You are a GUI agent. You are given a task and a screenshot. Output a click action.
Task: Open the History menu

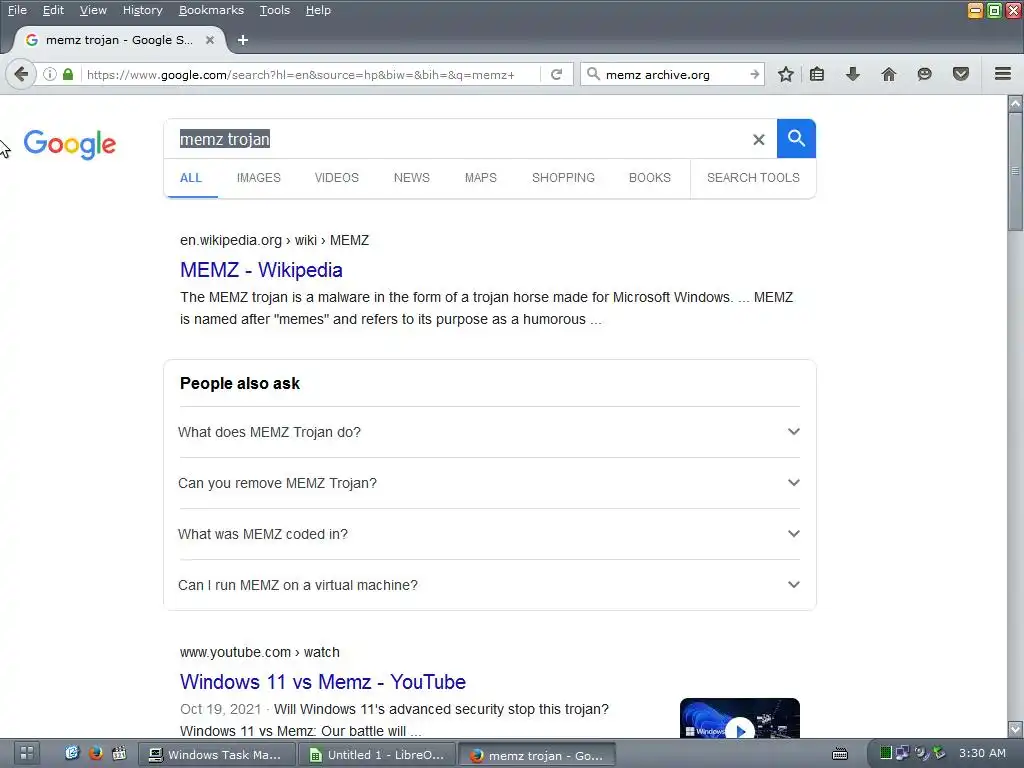142,10
